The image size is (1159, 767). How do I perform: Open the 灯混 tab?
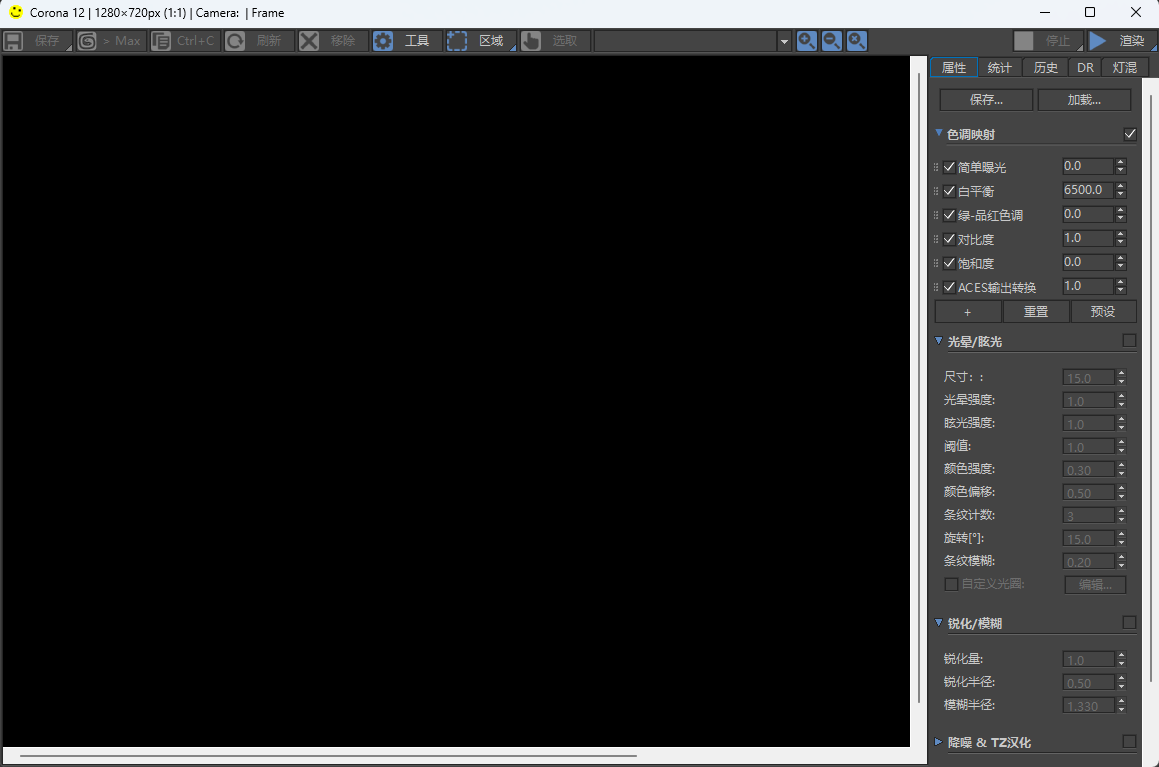(1124, 68)
